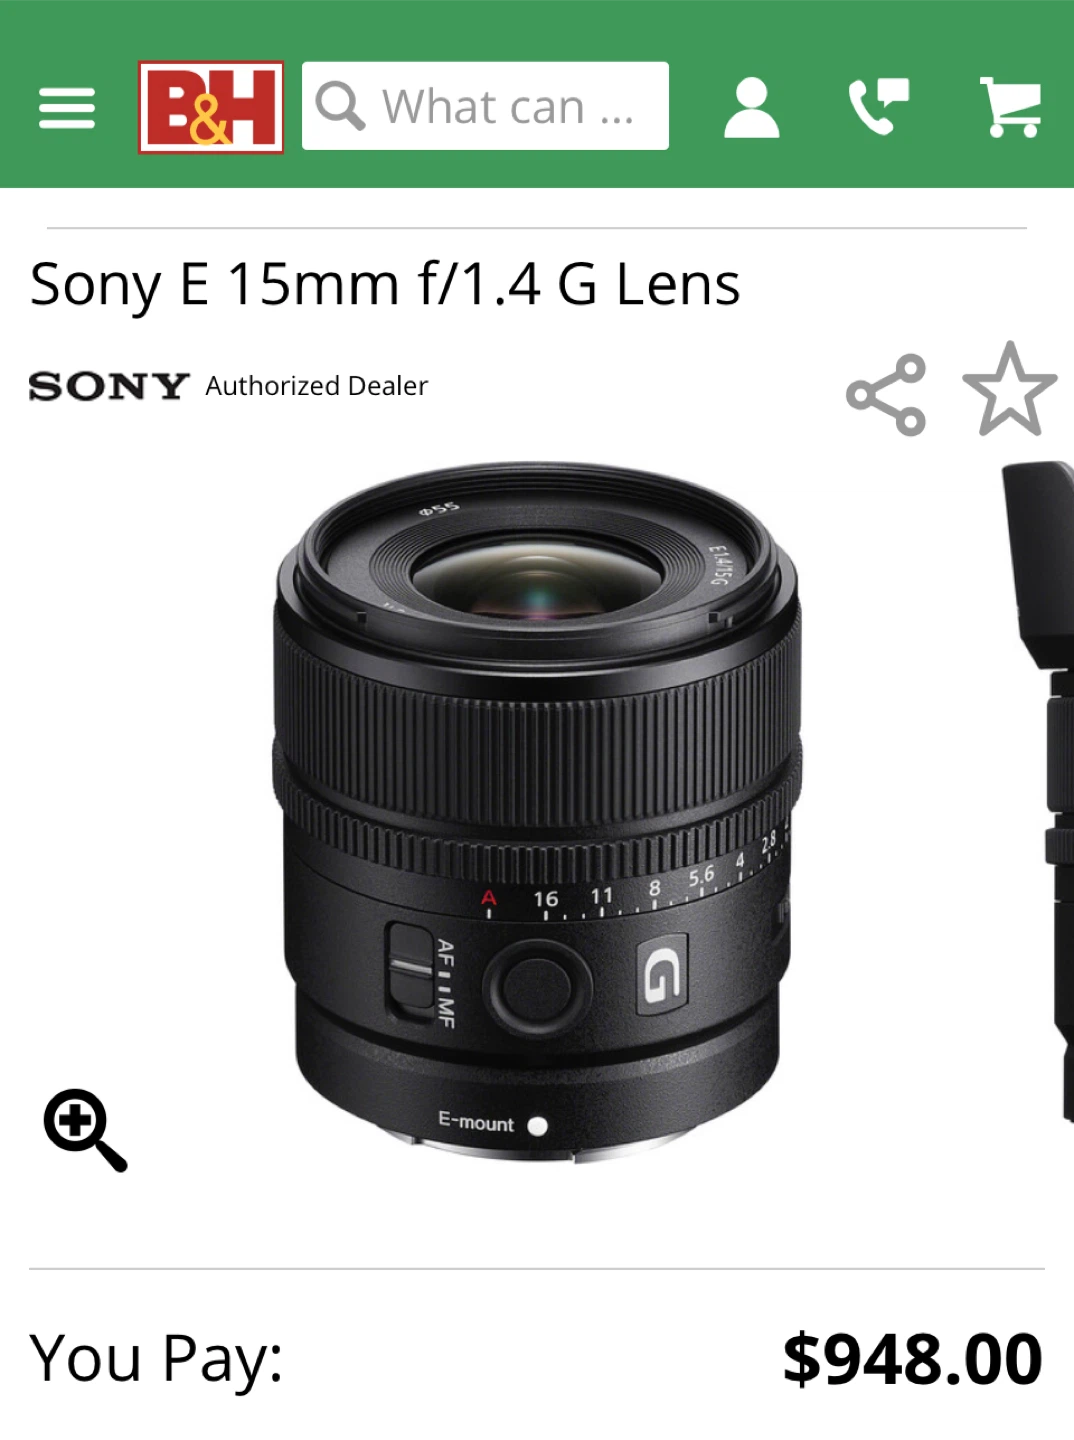Open the hamburger navigation menu

coord(67,108)
